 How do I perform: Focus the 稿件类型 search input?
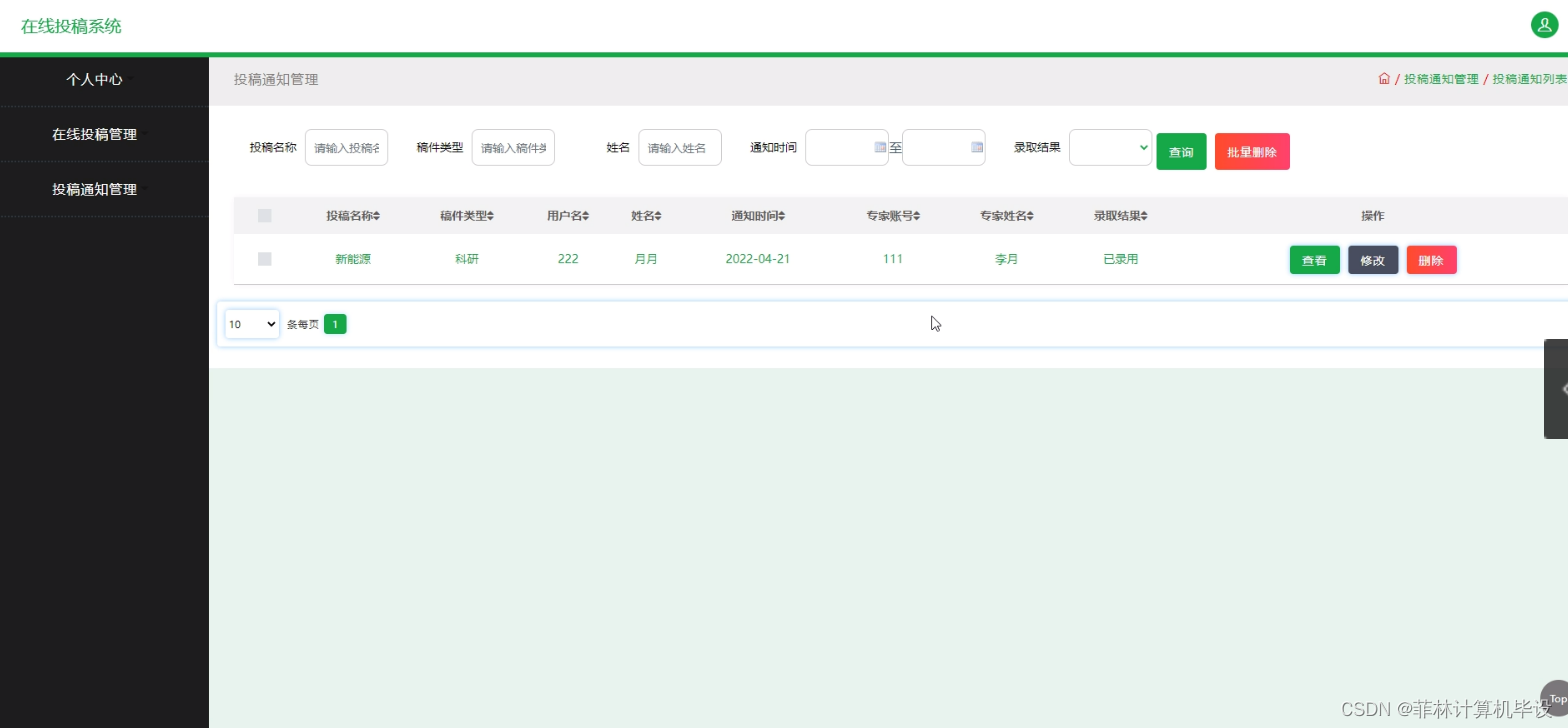click(x=513, y=147)
